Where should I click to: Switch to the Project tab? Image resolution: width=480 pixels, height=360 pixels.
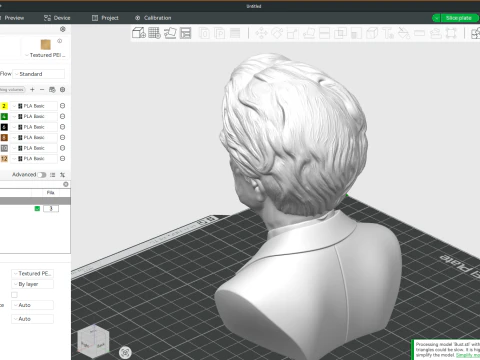pyautogui.click(x=105, y=18)
